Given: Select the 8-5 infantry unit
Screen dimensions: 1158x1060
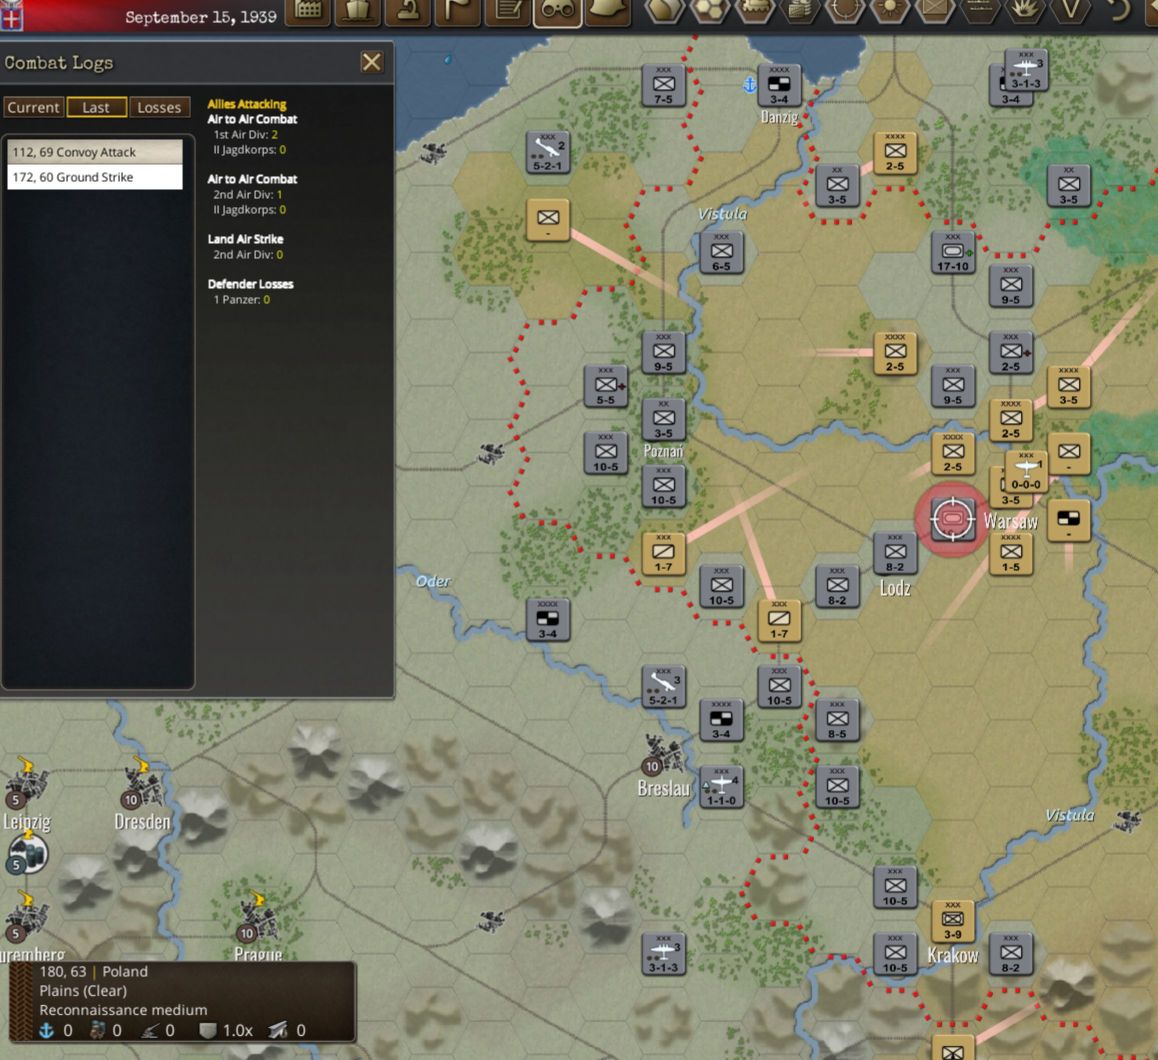Looking at the screenshot, I should (x=837, y=720).
